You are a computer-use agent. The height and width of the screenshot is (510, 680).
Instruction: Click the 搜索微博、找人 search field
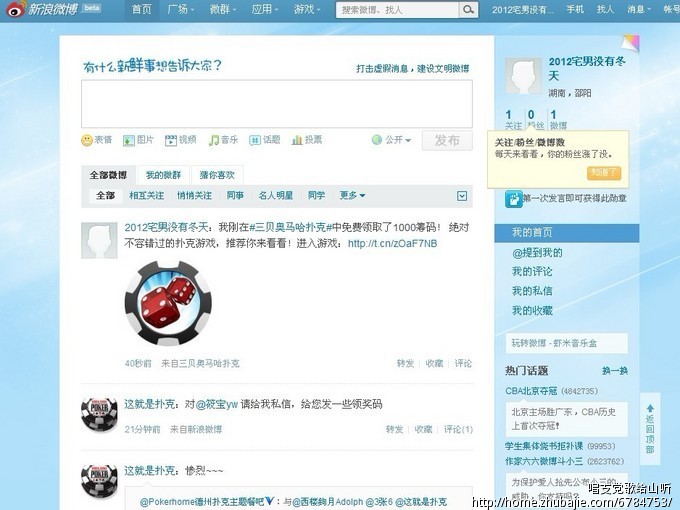coord(397,10)
